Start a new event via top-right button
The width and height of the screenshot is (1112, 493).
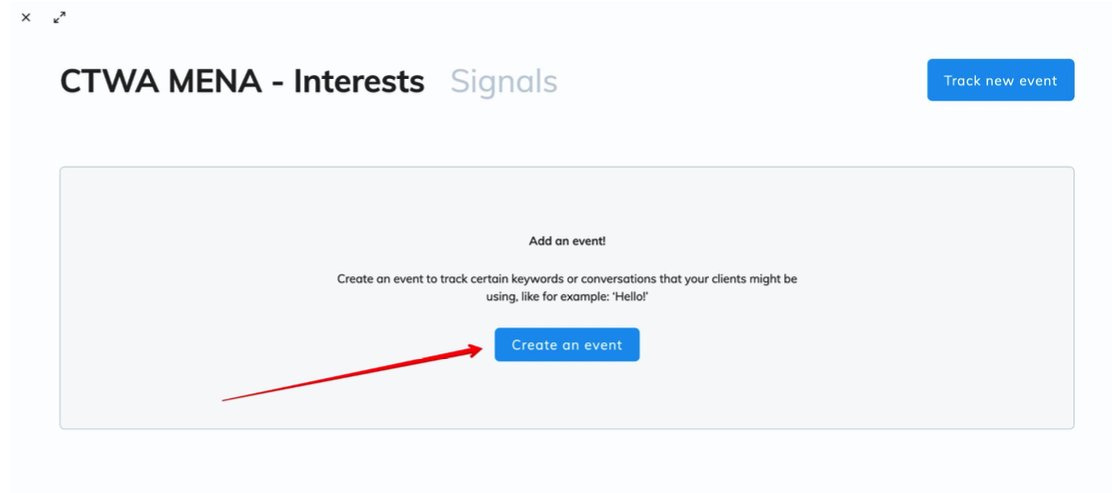pos(1000,80)
